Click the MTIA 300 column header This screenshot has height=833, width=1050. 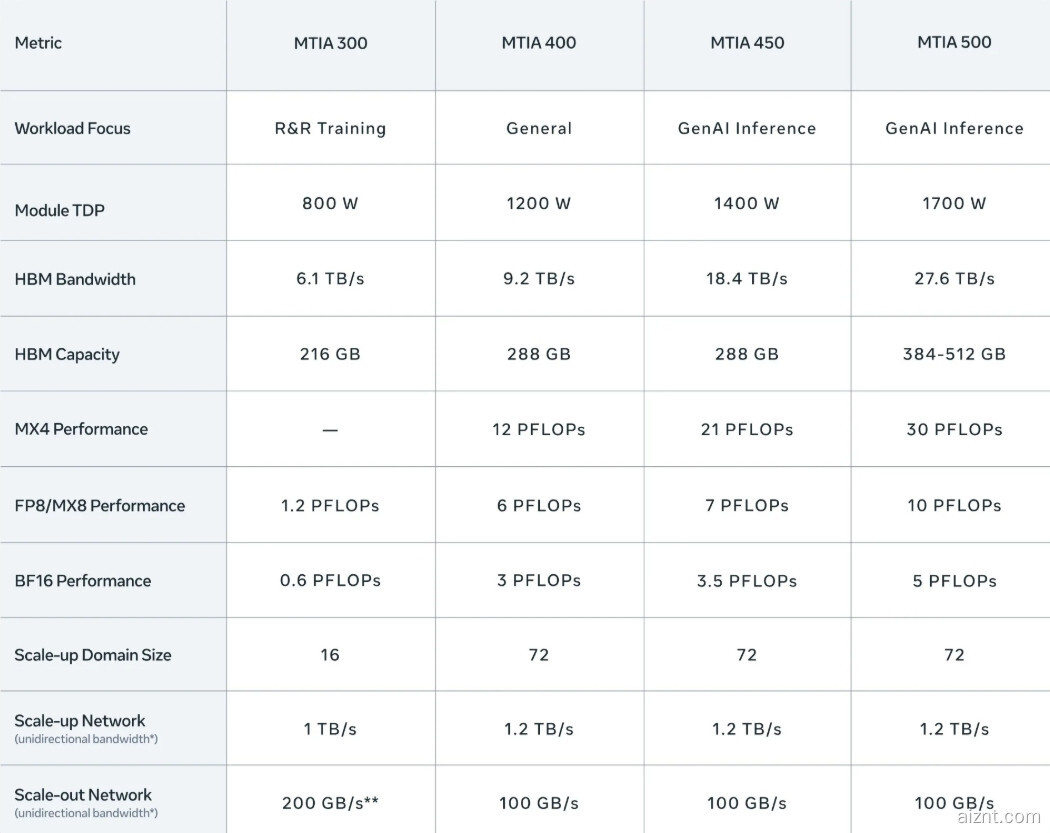(x=330, y=43)
